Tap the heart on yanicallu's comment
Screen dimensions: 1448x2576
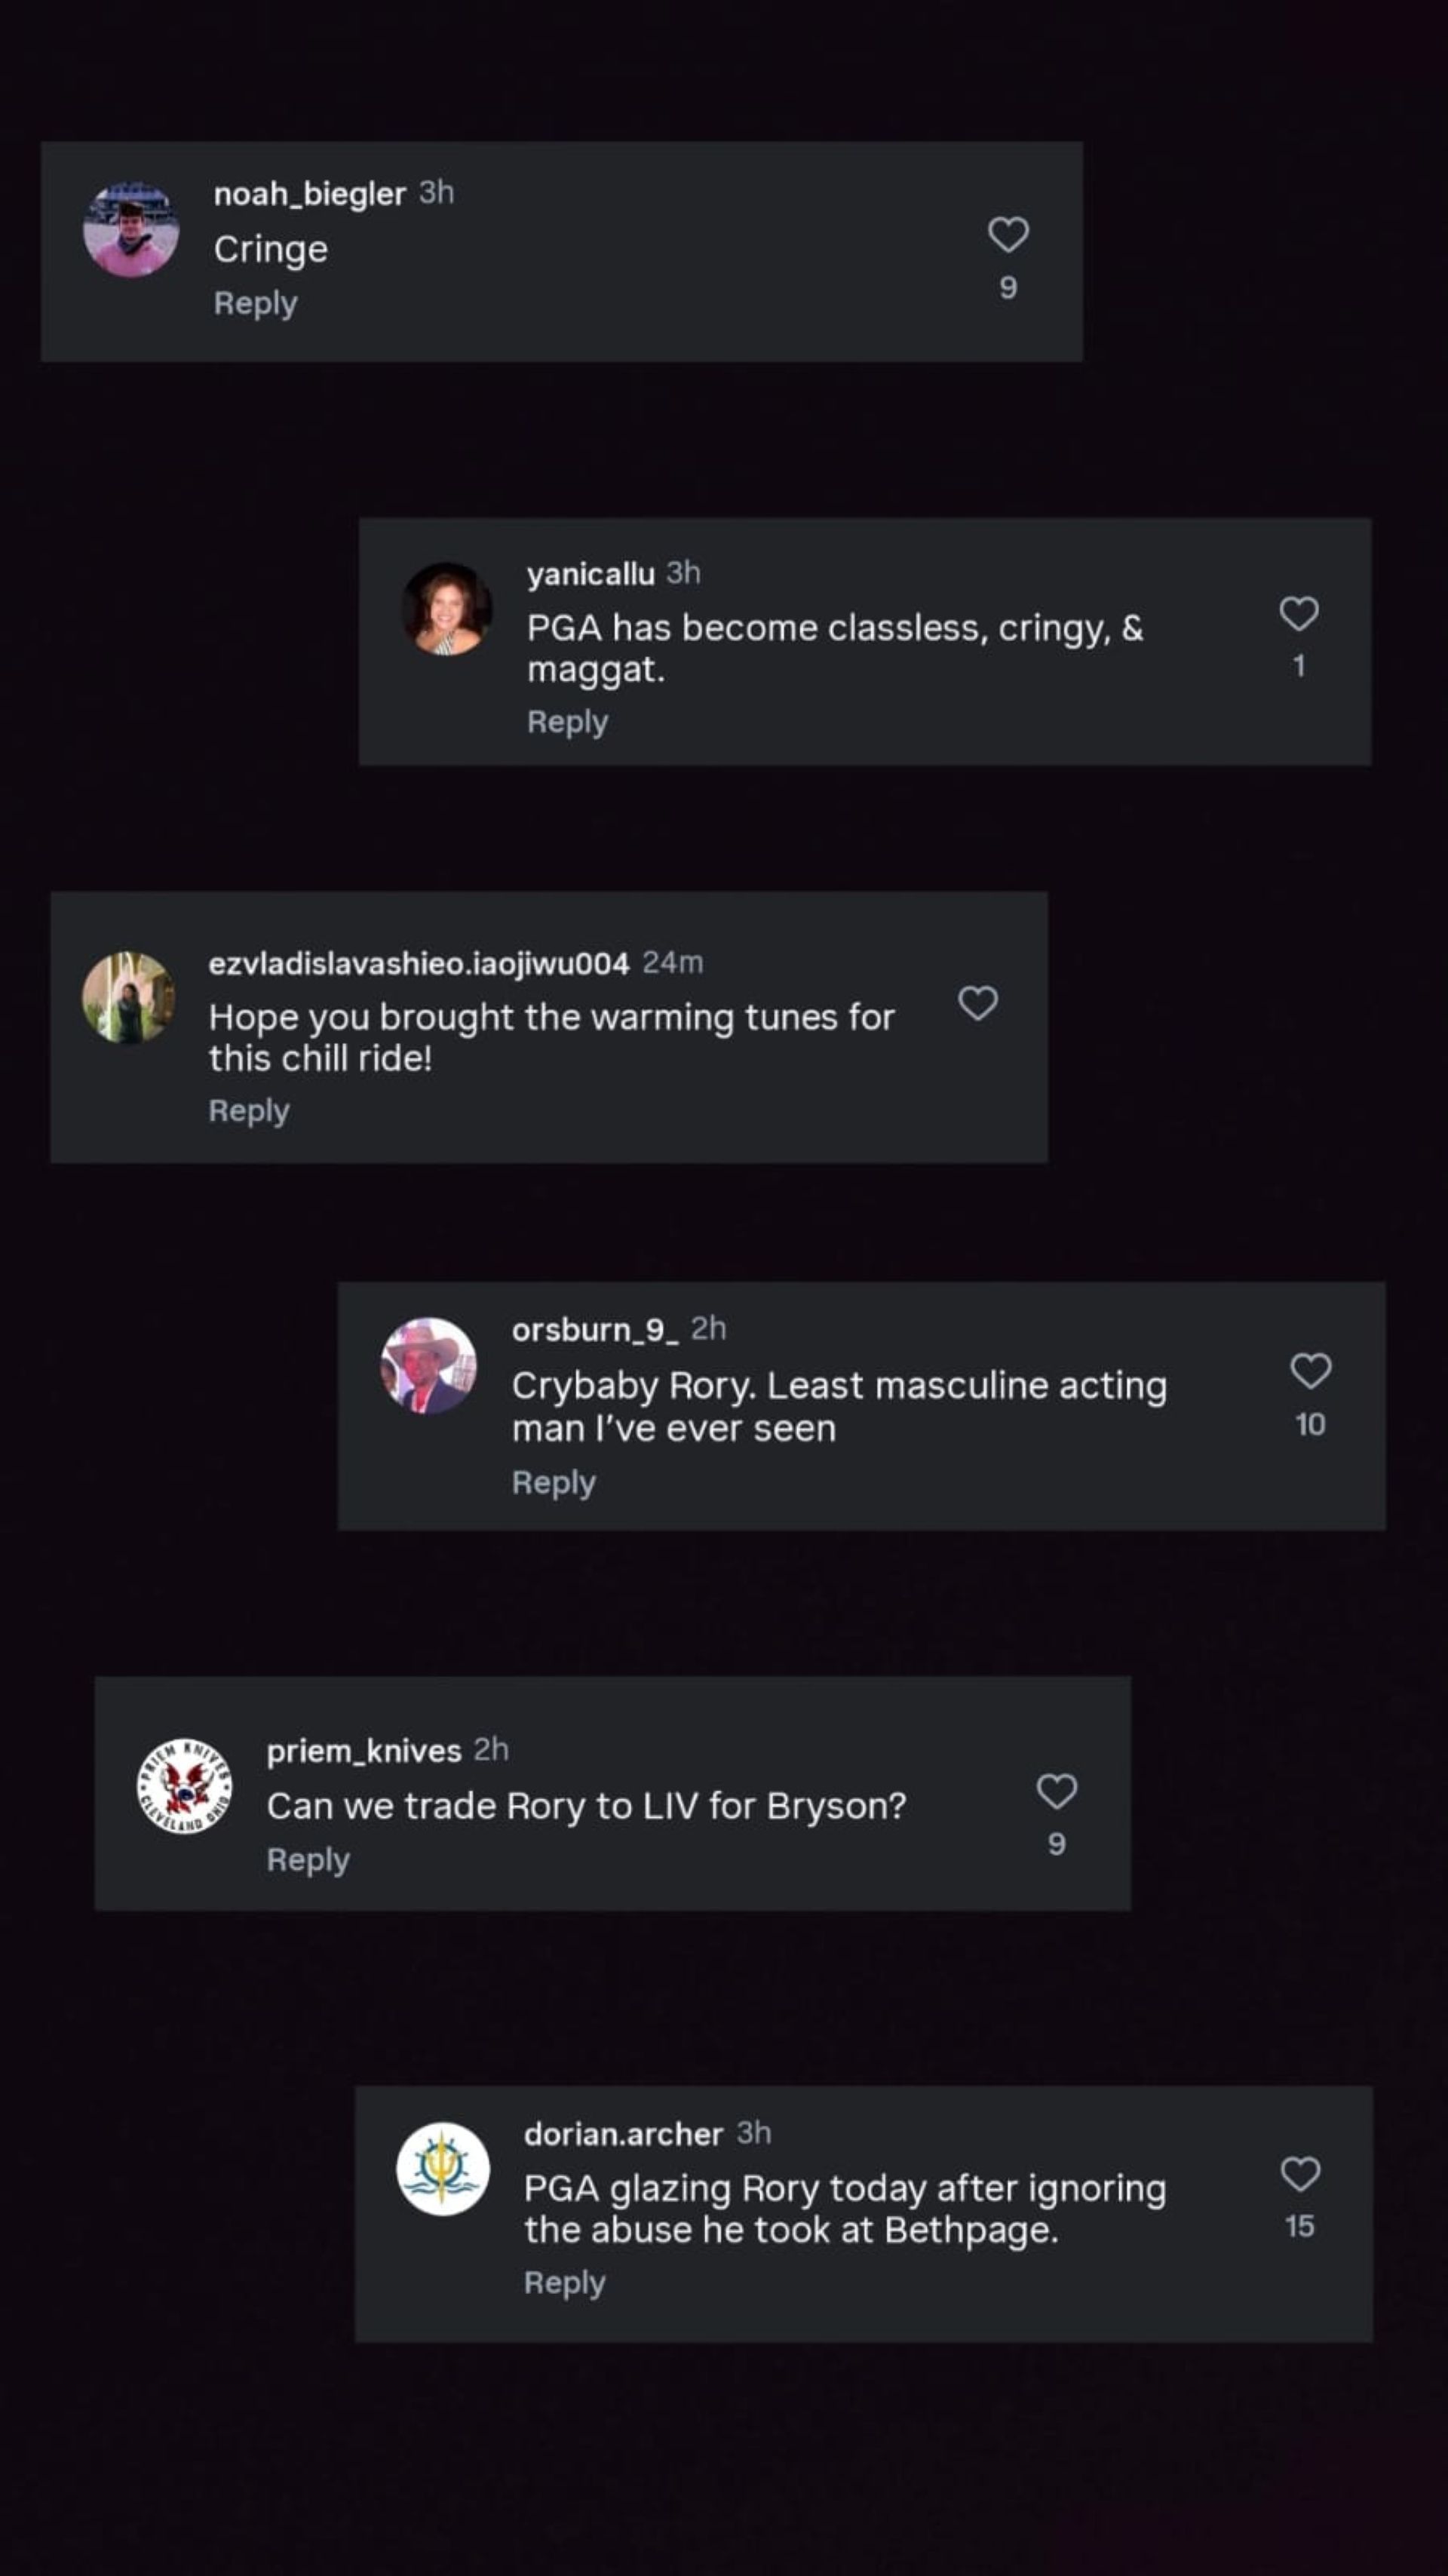1298,613
